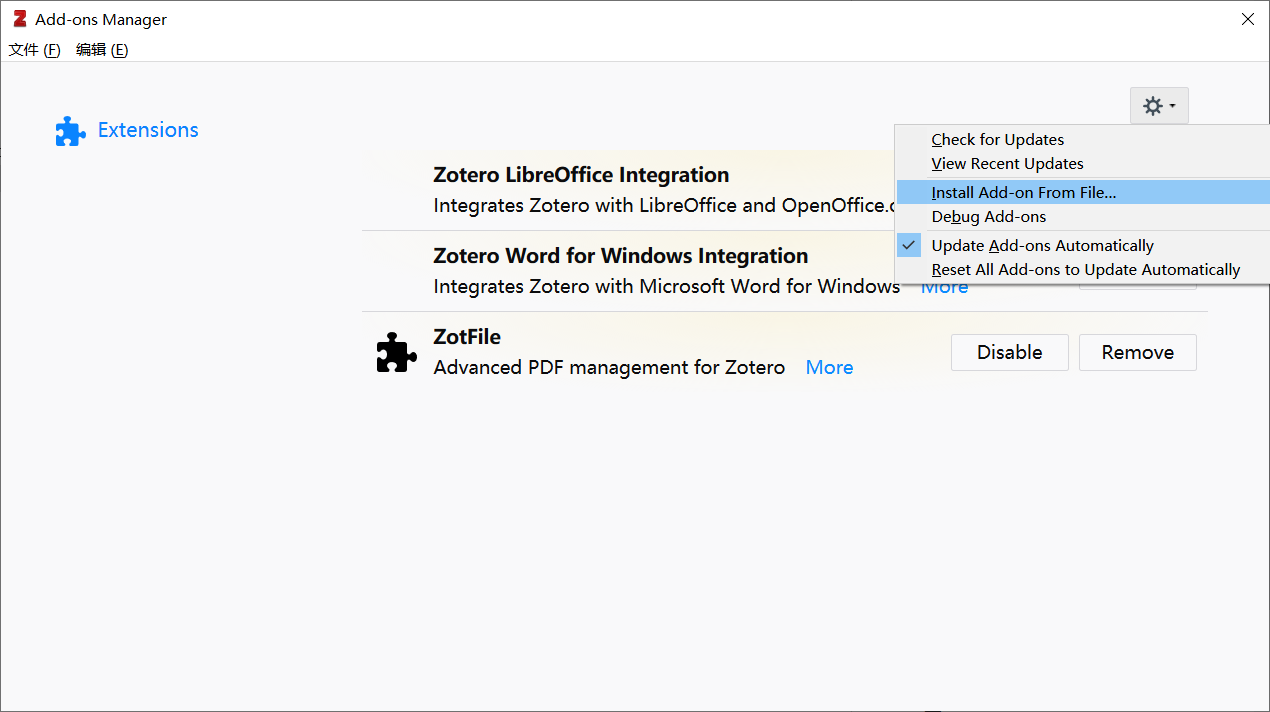Open the More link for ZotFile
Image resolution: width=1270 pixels, height=712 pixels.
tap(829, 367)
